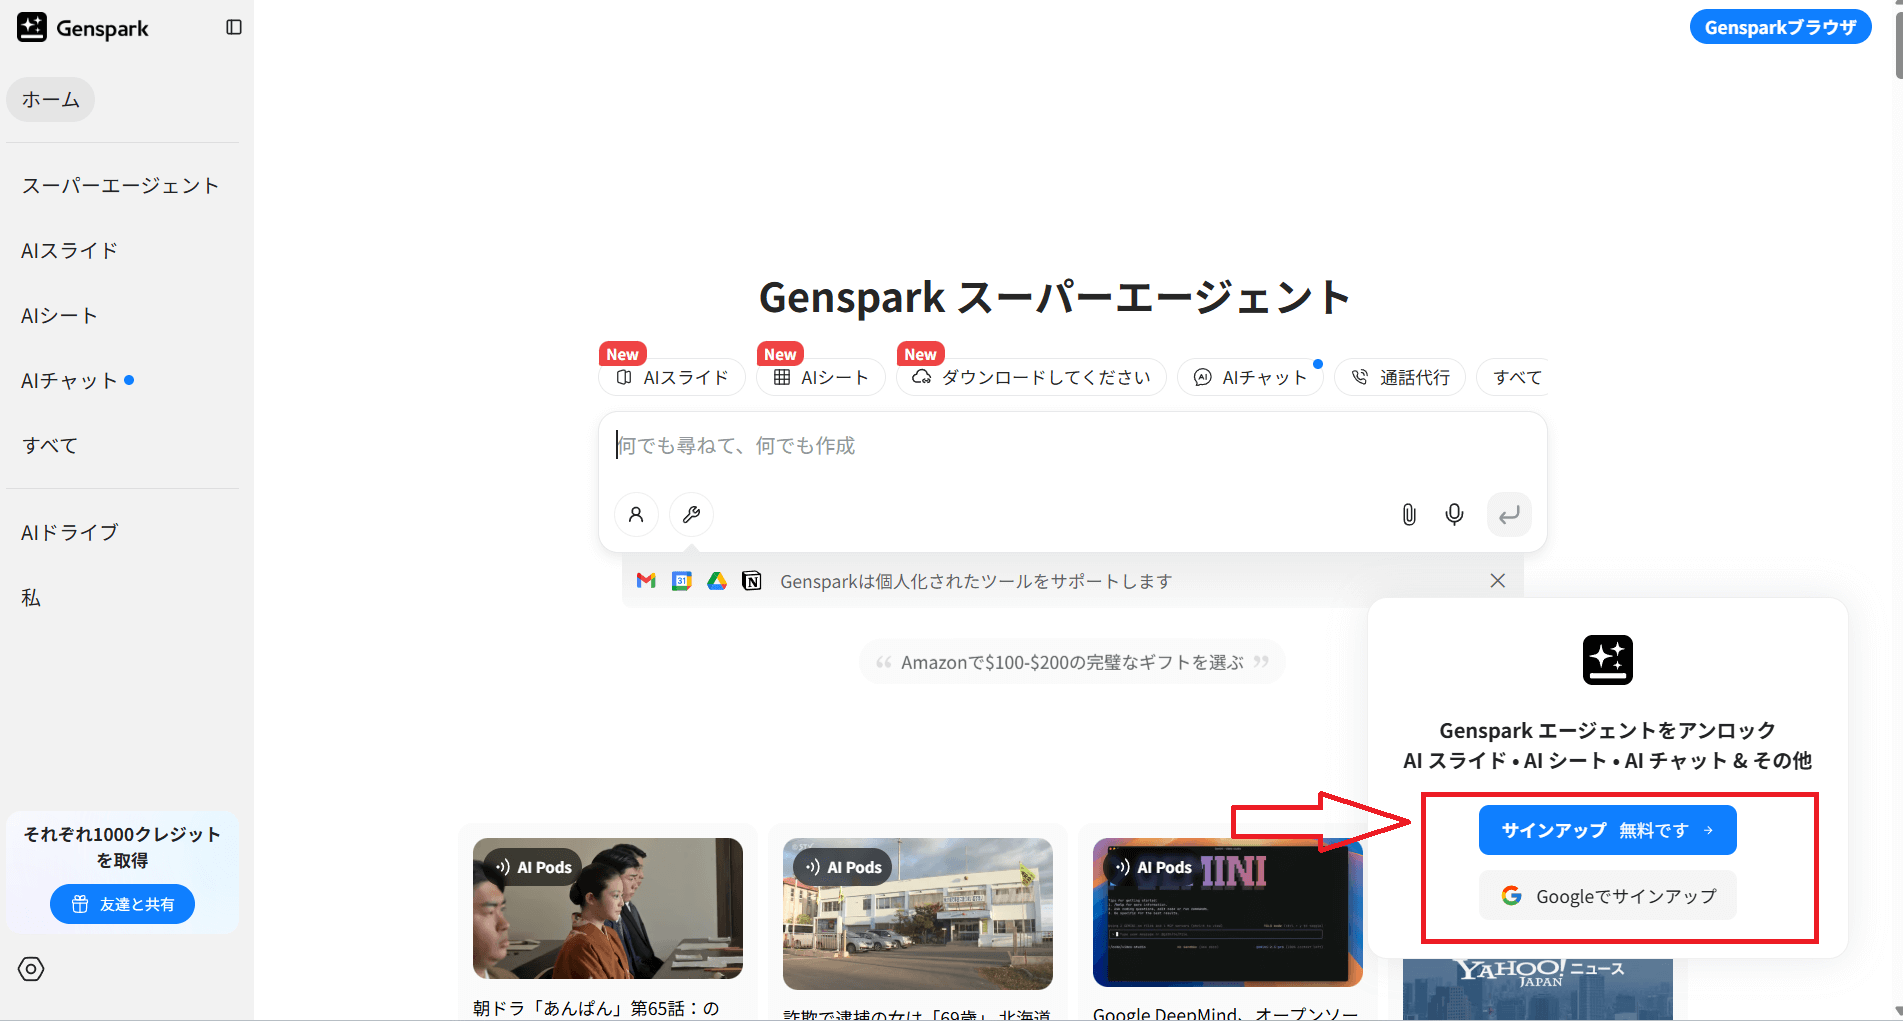Click Googleでサインアップ button
1903x1021 pixels.
tap(1608, 896)
